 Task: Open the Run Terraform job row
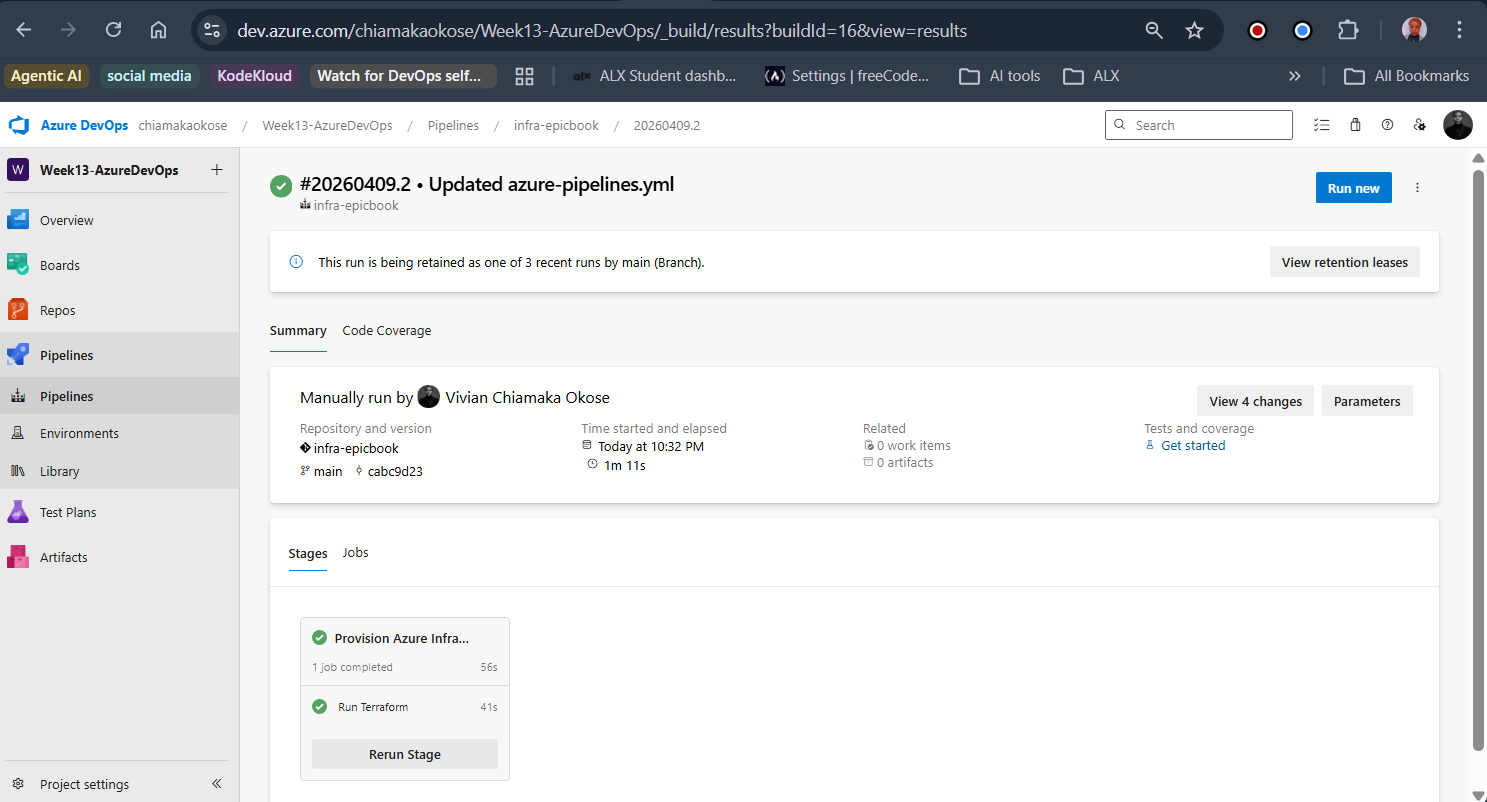coord(405,707)
